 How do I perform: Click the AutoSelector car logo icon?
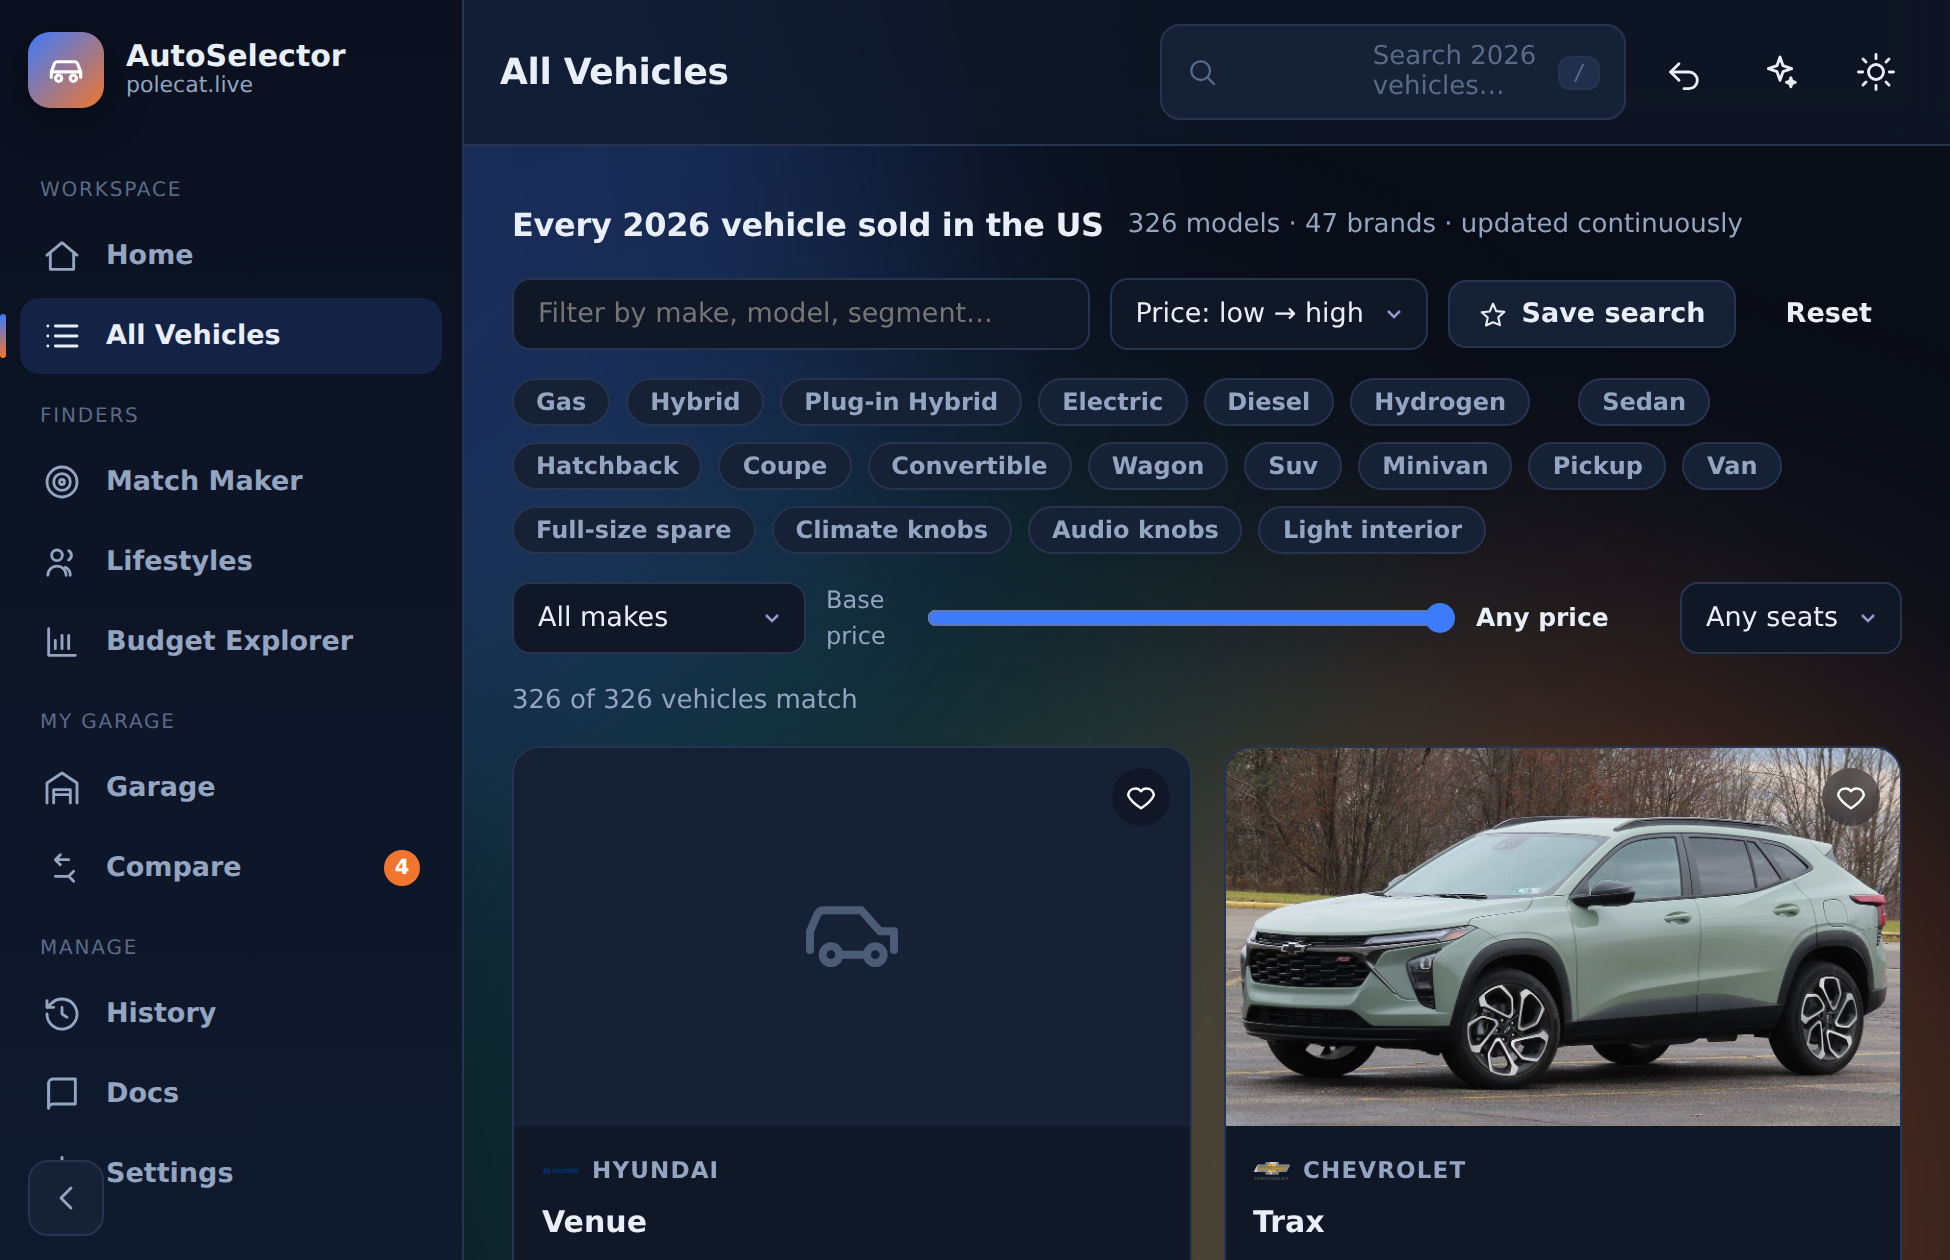point(66,70)
